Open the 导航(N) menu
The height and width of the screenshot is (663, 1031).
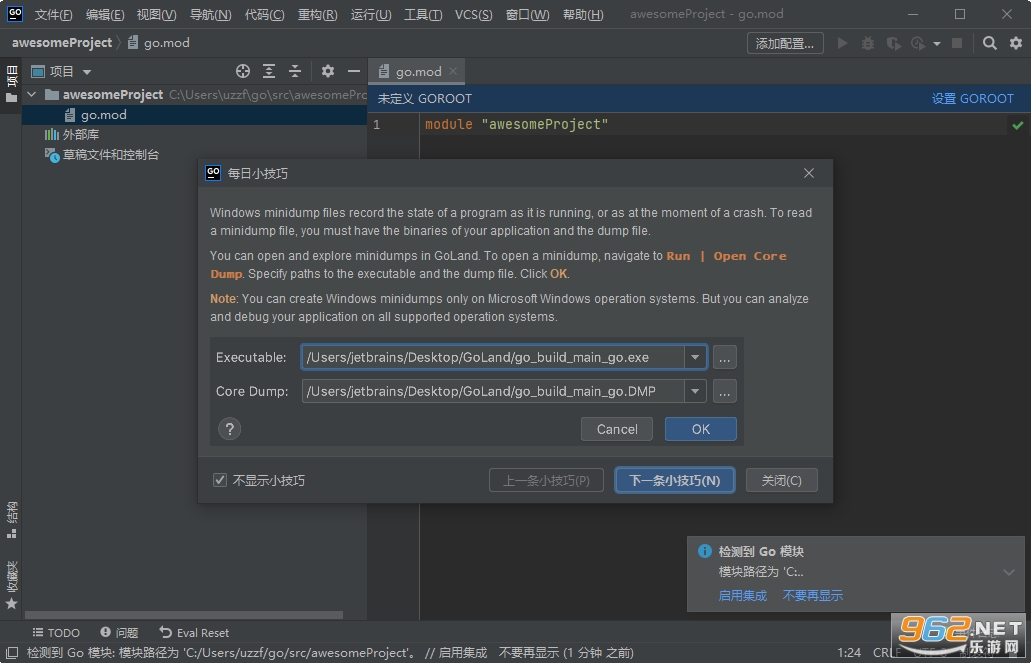click(x=210, y=14)
